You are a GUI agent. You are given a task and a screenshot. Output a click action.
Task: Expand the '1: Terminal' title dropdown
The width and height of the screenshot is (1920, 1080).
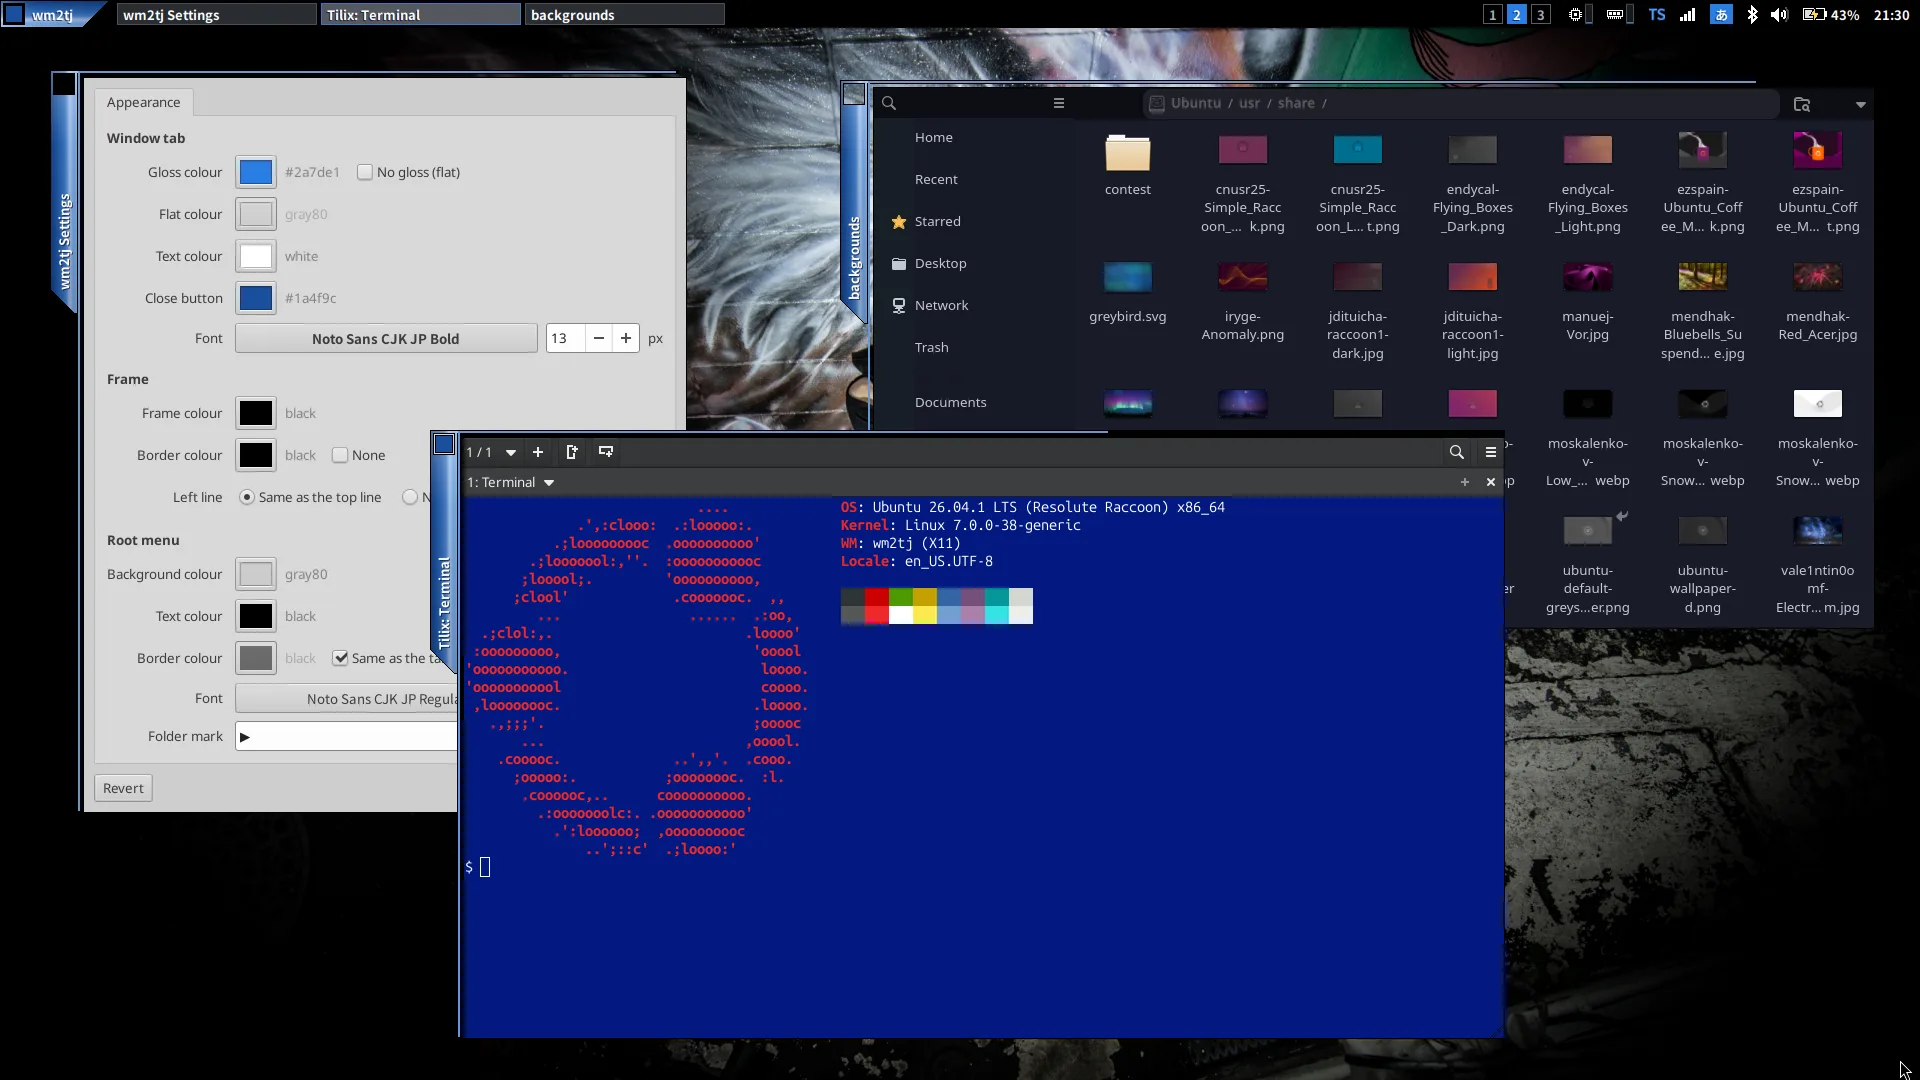tap(549, 482)
